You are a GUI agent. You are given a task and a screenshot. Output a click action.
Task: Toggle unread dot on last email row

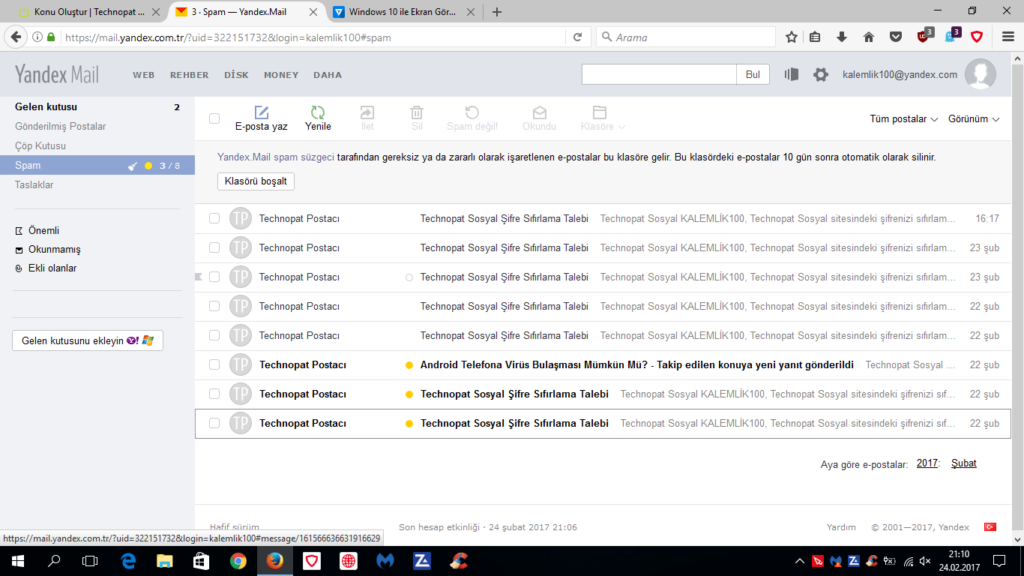pyautogui.click(x=409, y=424)
